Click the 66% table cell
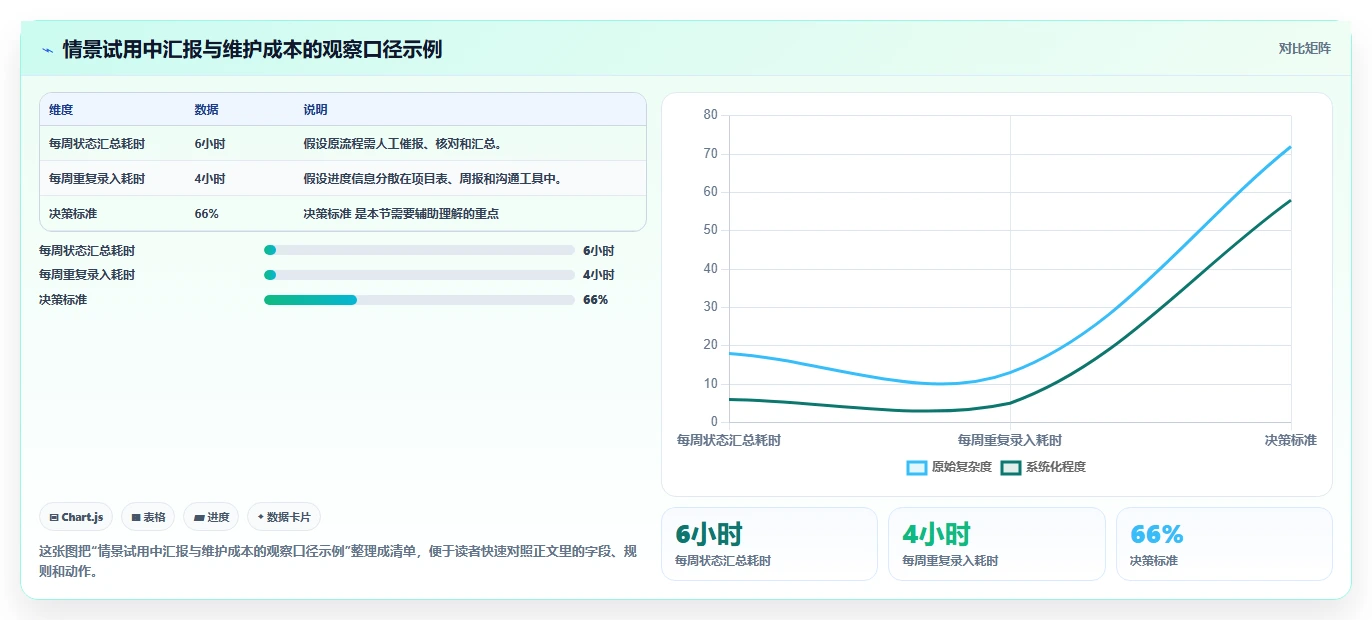This screenshot has height=620, width=1372. (x=207, y=214)
